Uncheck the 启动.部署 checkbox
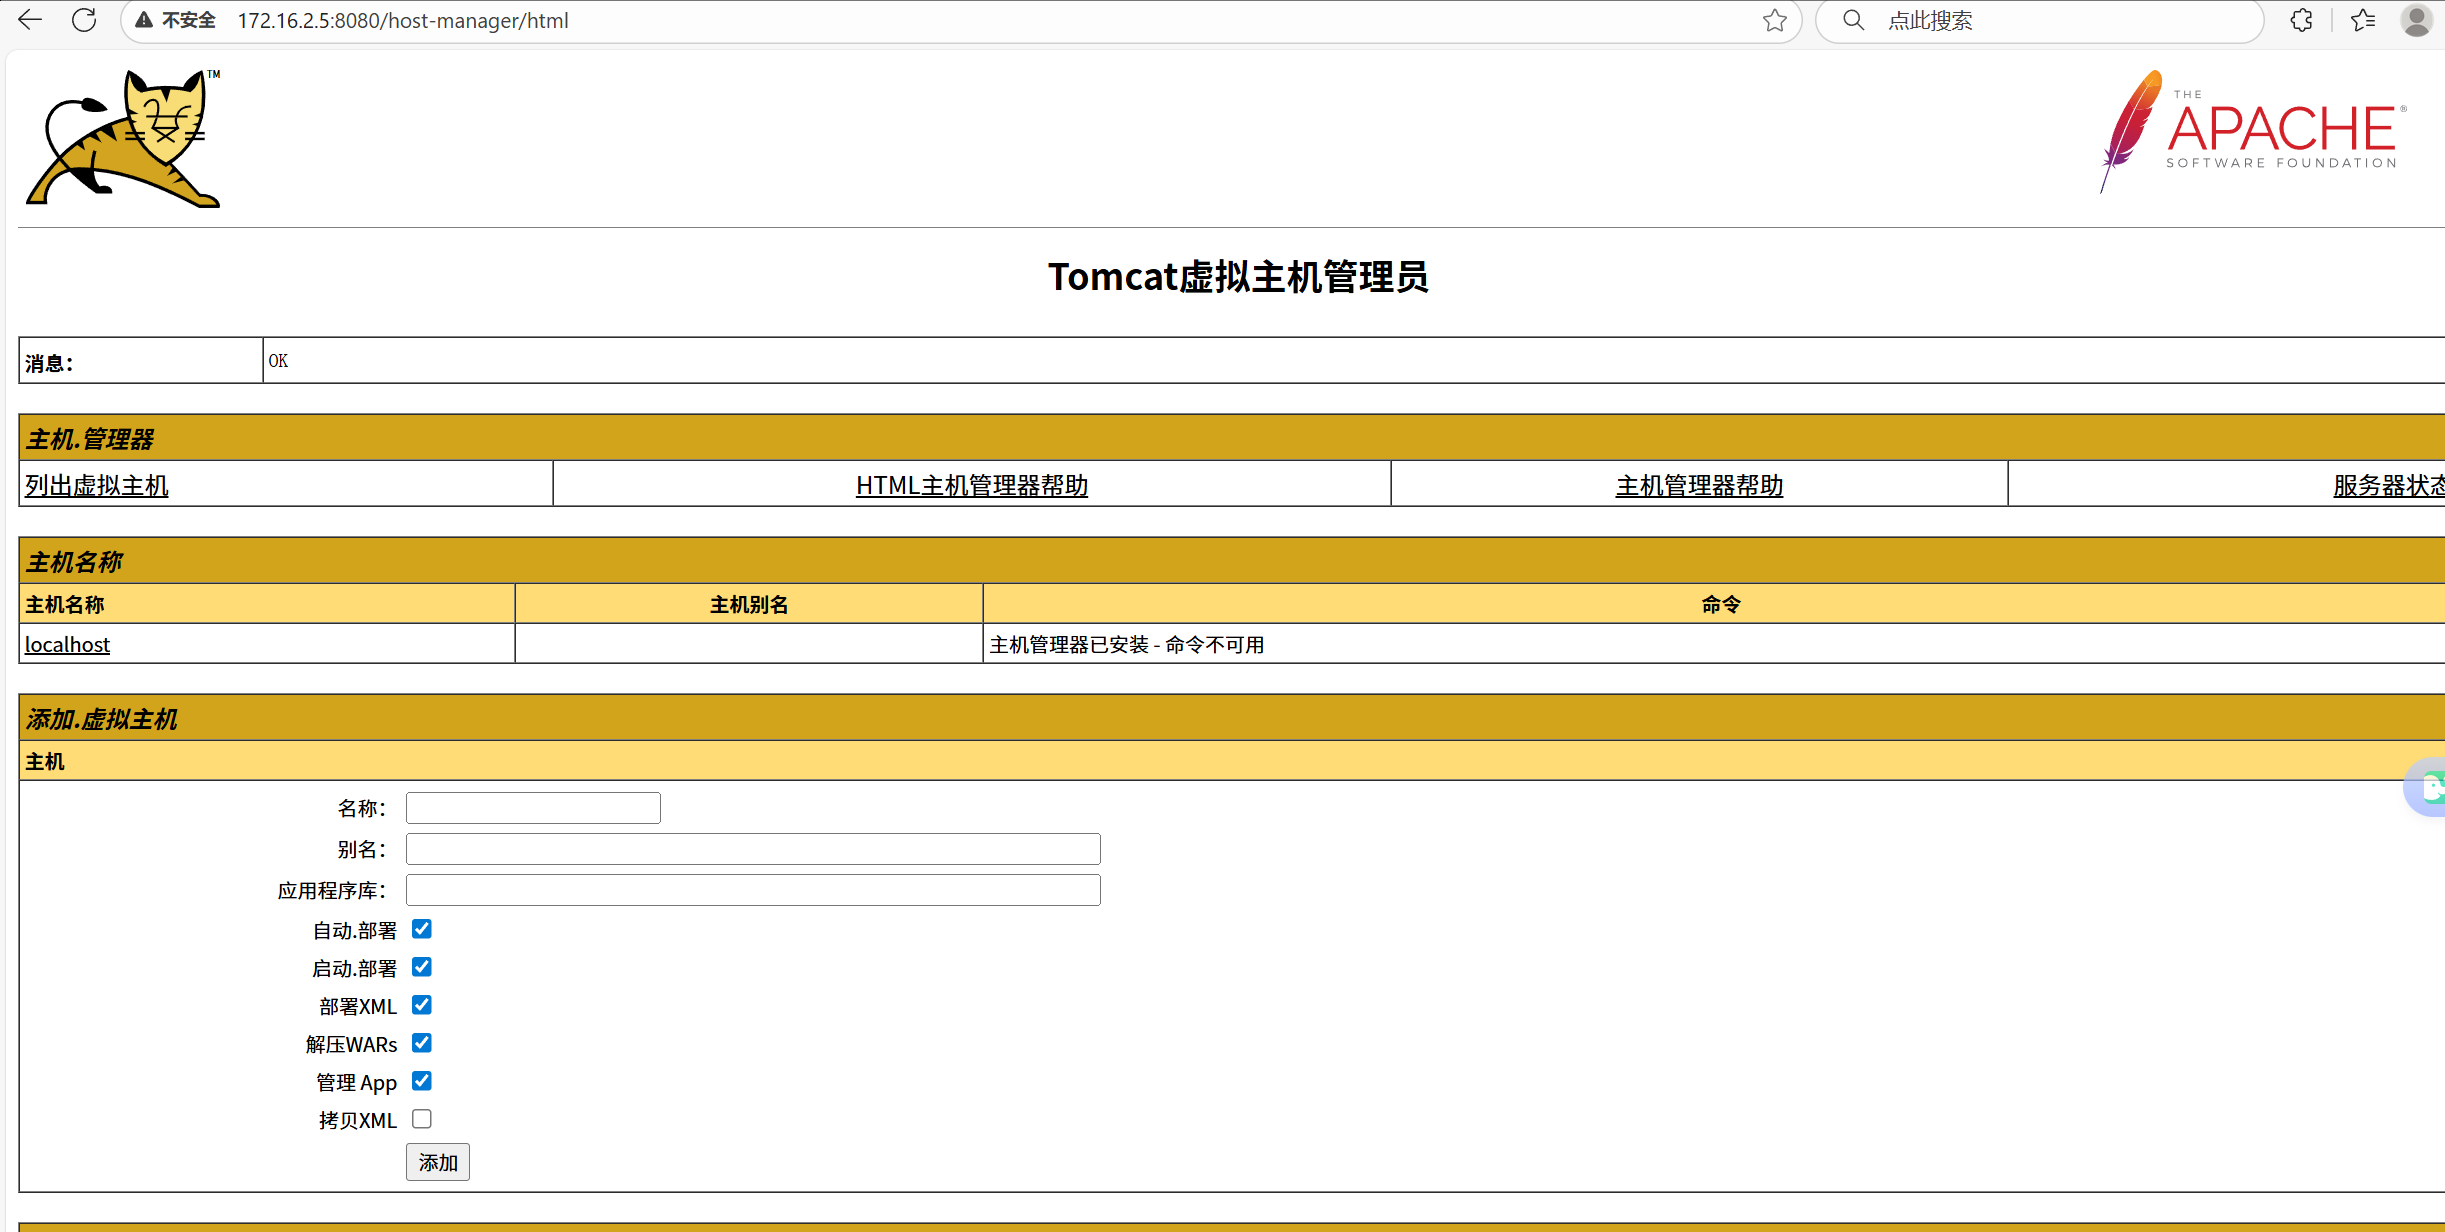 click(422, 967)
